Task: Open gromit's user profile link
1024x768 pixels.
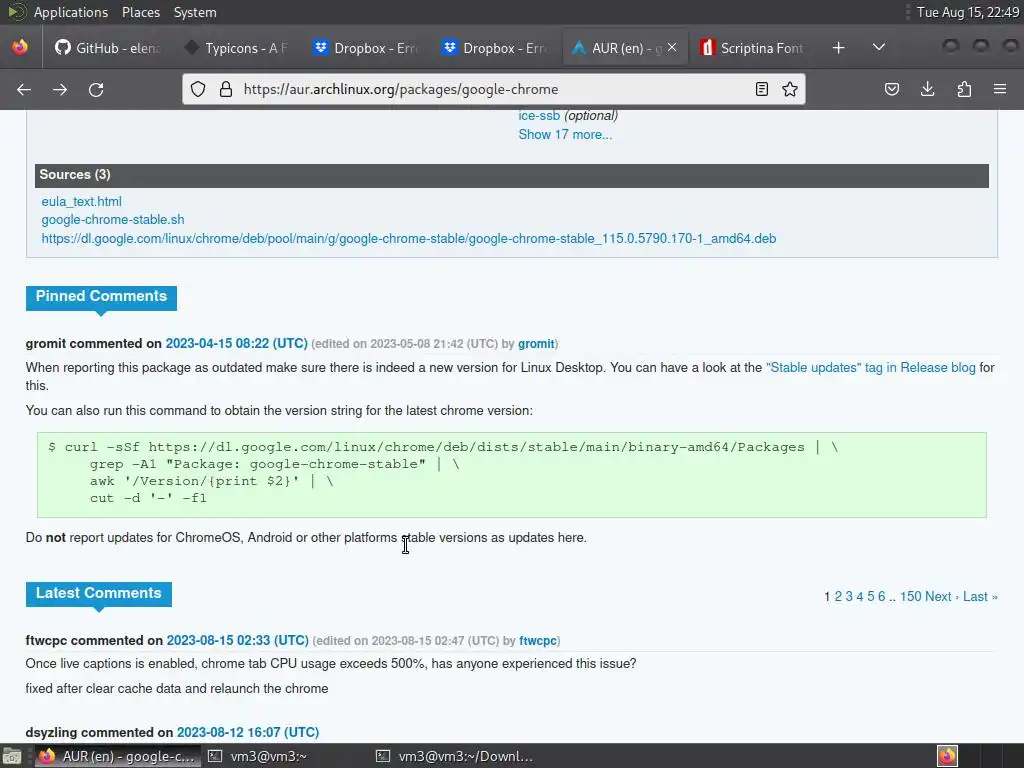Action: (536, 344)
